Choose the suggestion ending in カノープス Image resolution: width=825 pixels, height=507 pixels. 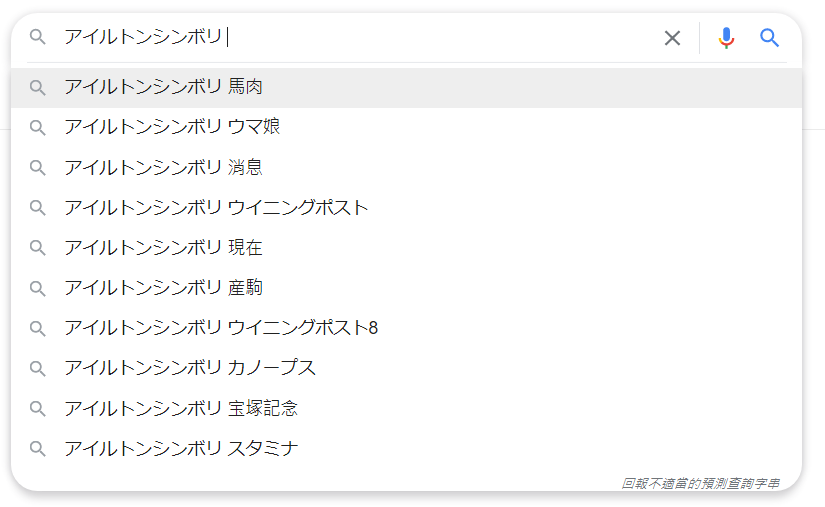(x=406, y=368)
